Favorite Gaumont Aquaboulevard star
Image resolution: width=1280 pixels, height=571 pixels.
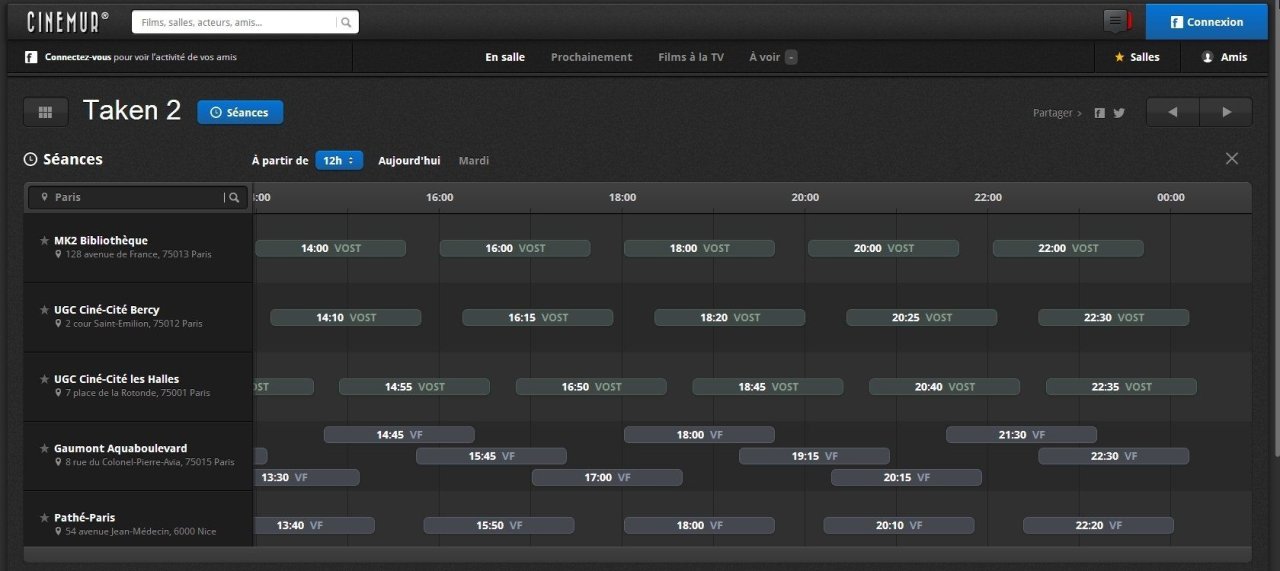coord(44,448)
